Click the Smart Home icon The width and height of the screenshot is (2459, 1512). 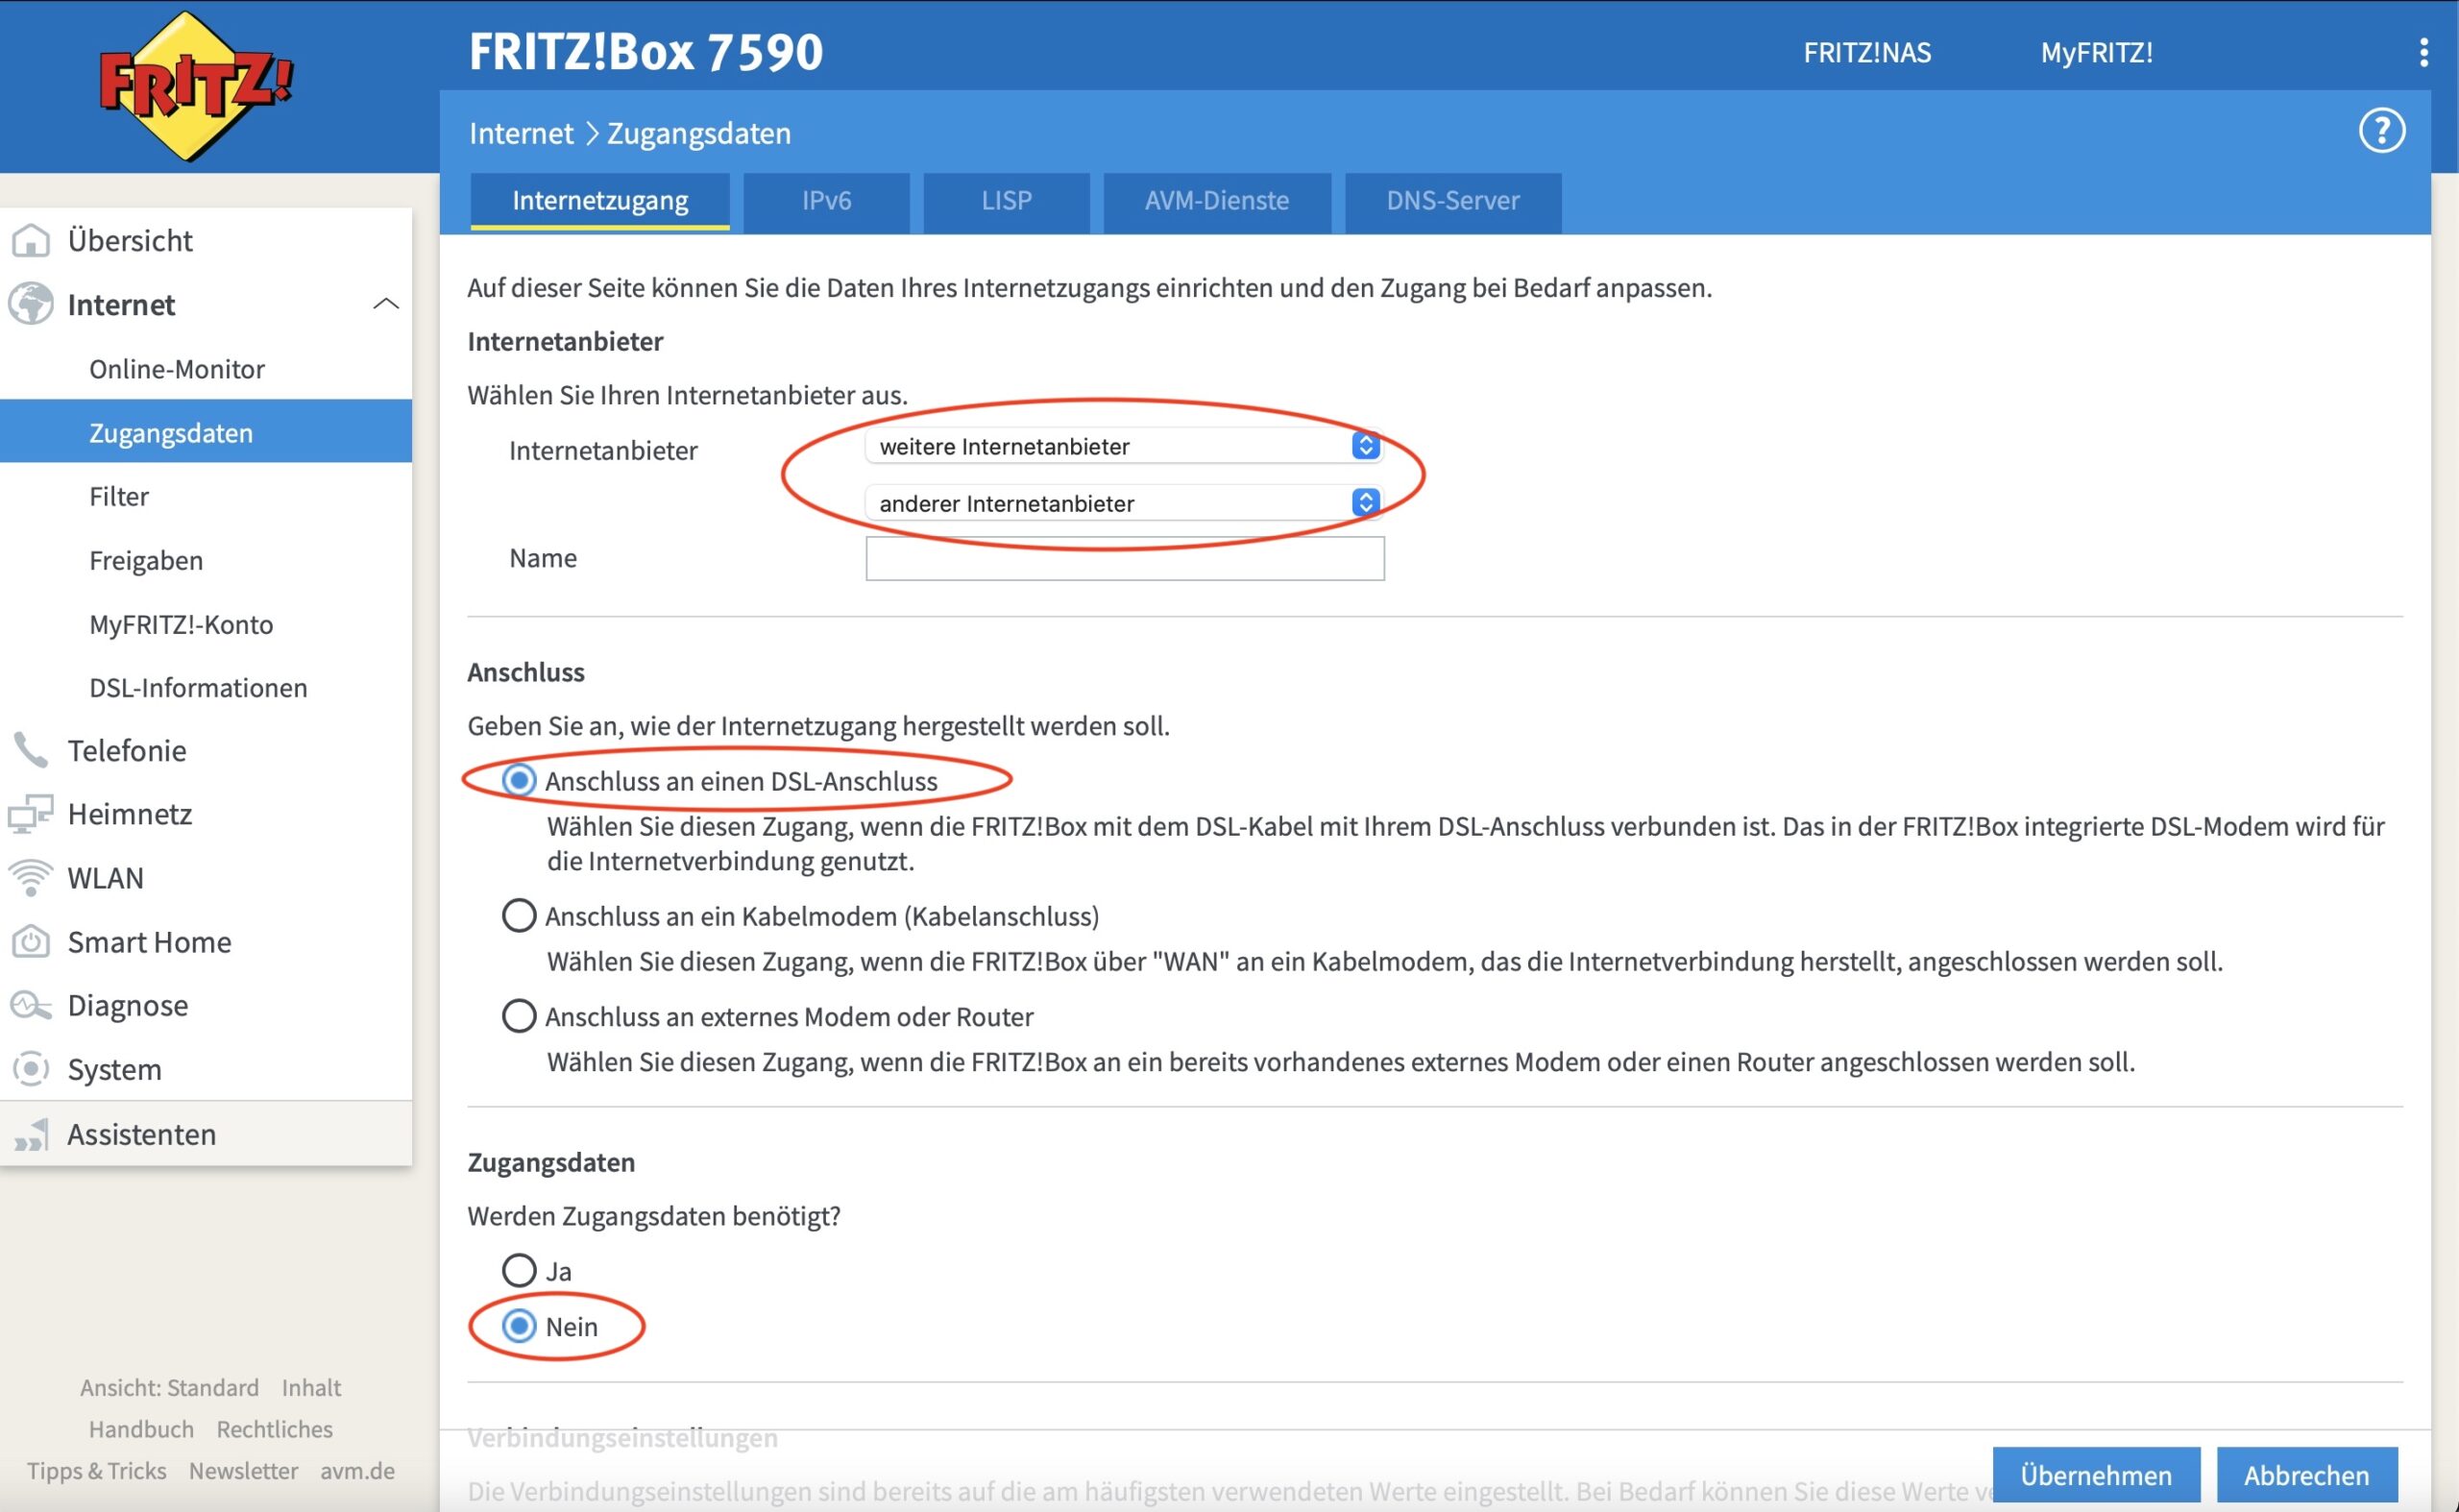pos(30,942)
